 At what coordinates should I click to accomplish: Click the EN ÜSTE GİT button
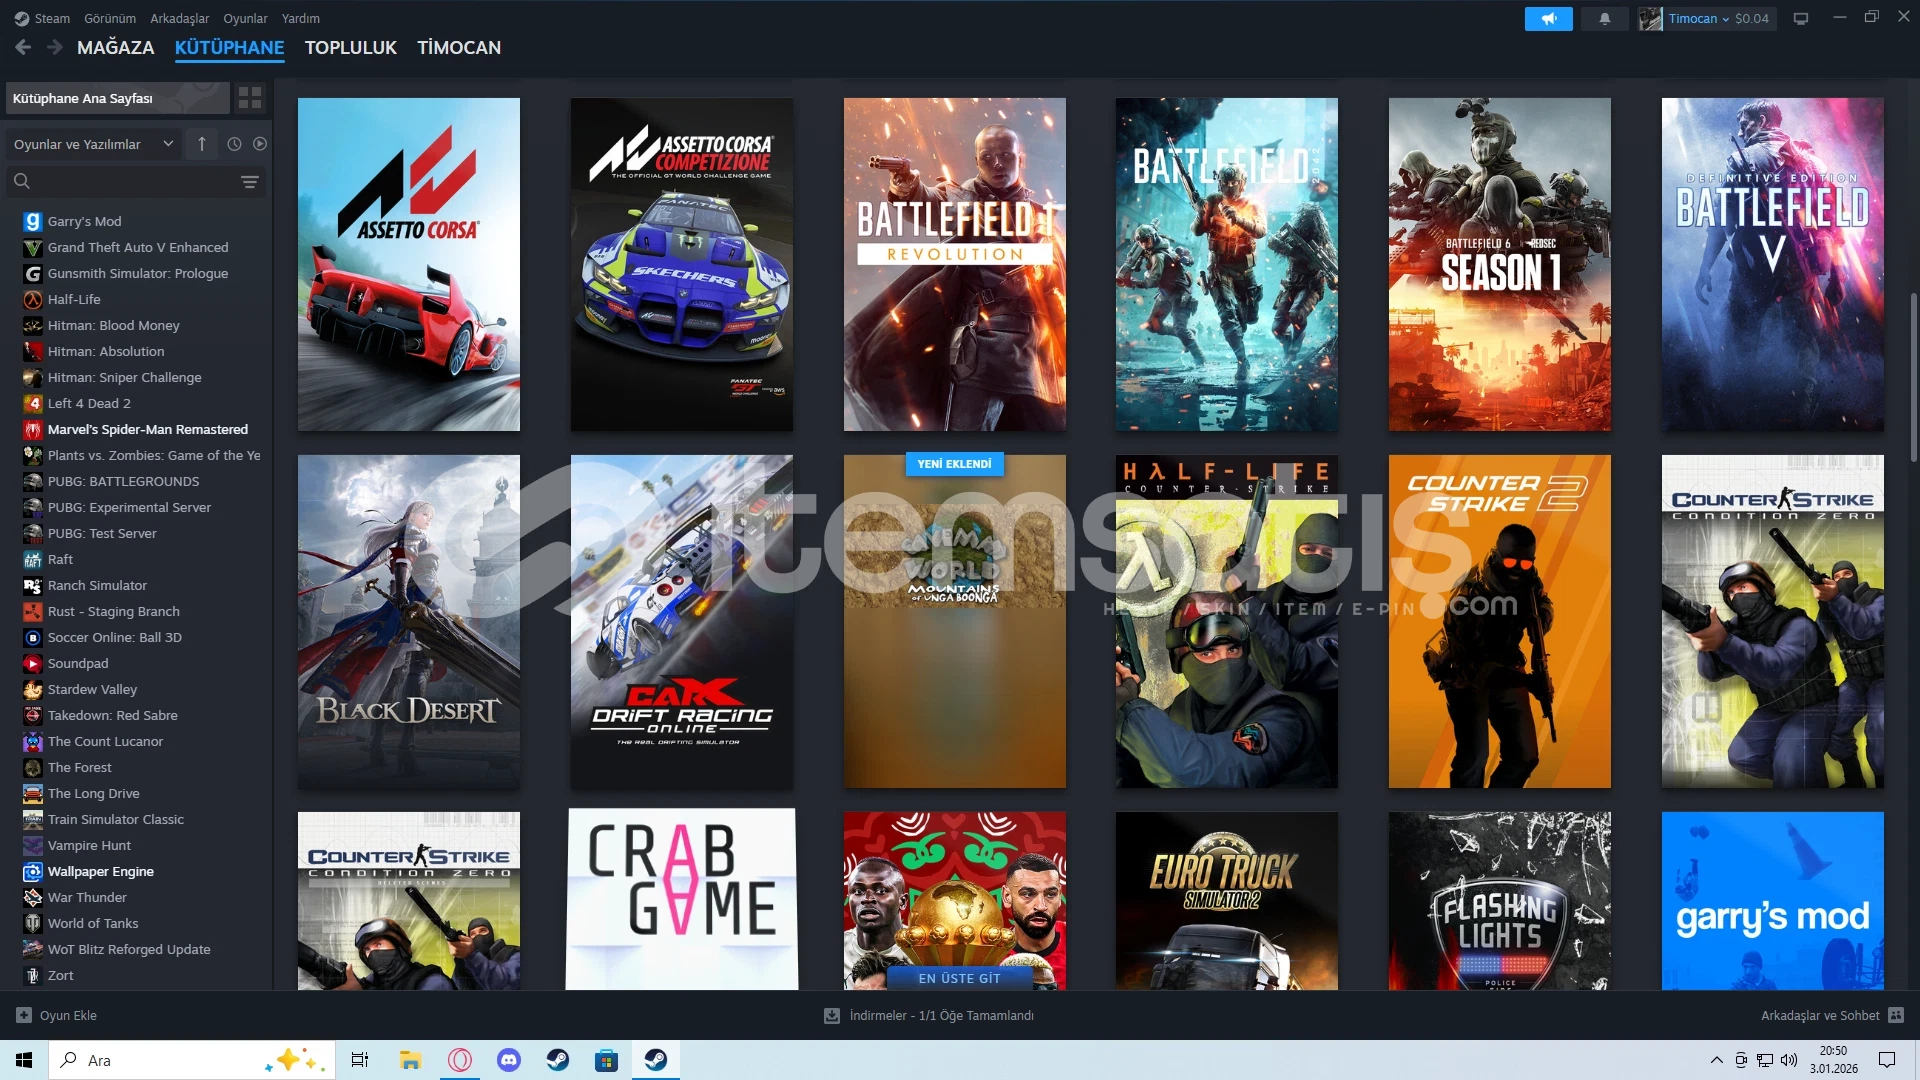tap(958, 978)
